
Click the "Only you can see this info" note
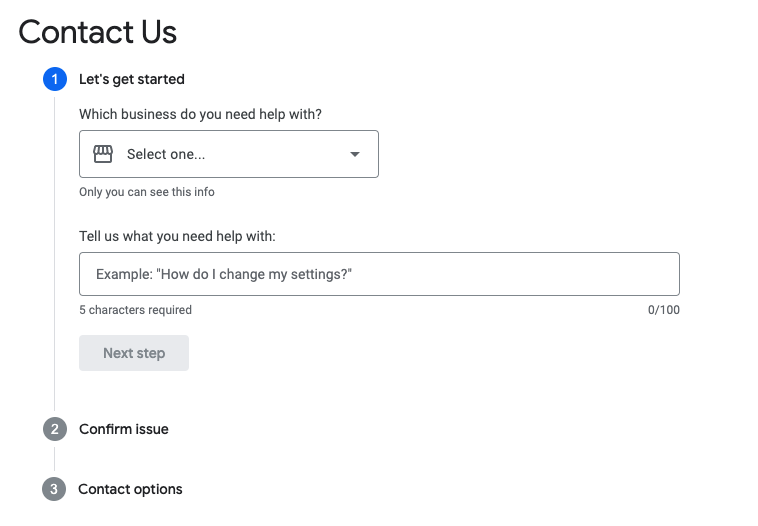coord(147,192)
